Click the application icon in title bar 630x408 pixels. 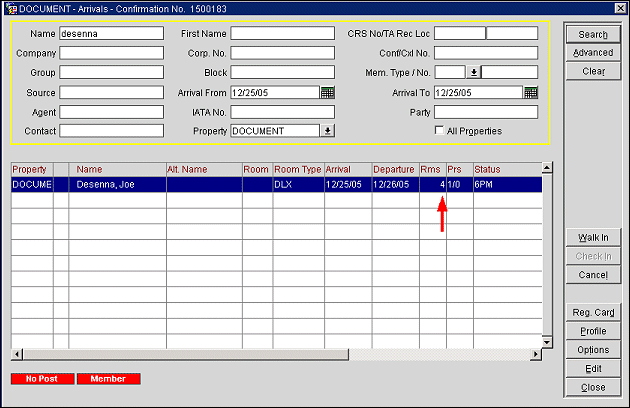point(11,8)
